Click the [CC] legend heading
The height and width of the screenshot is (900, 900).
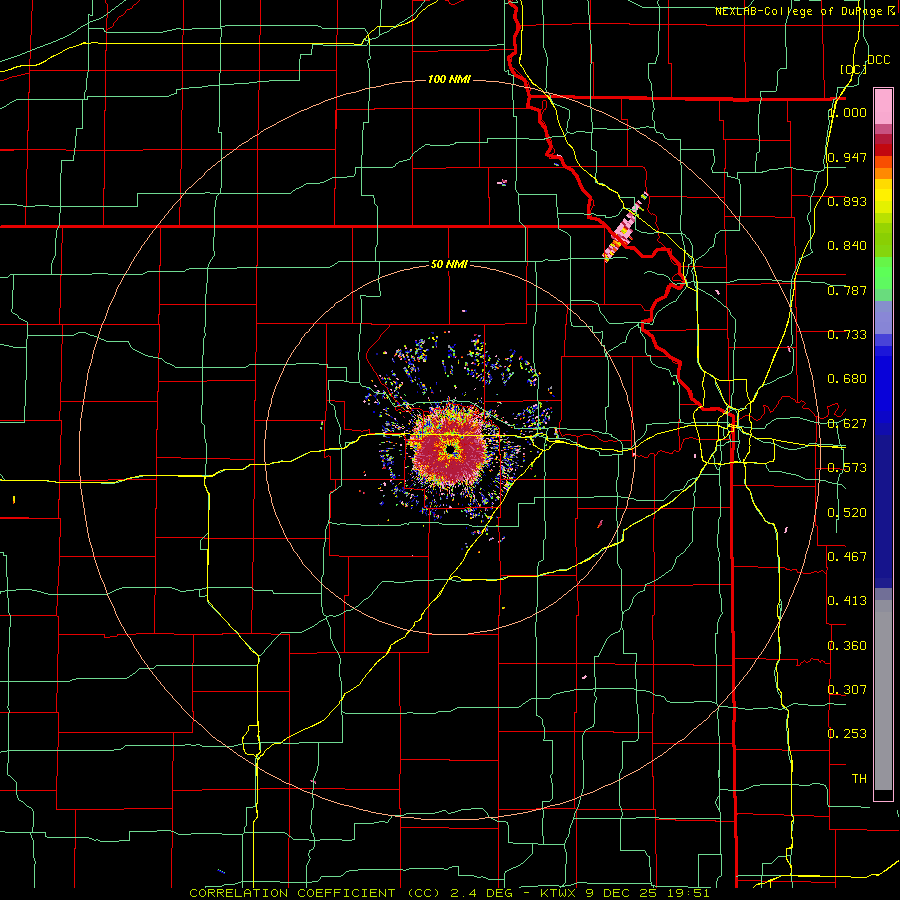(x=853, y=69)
